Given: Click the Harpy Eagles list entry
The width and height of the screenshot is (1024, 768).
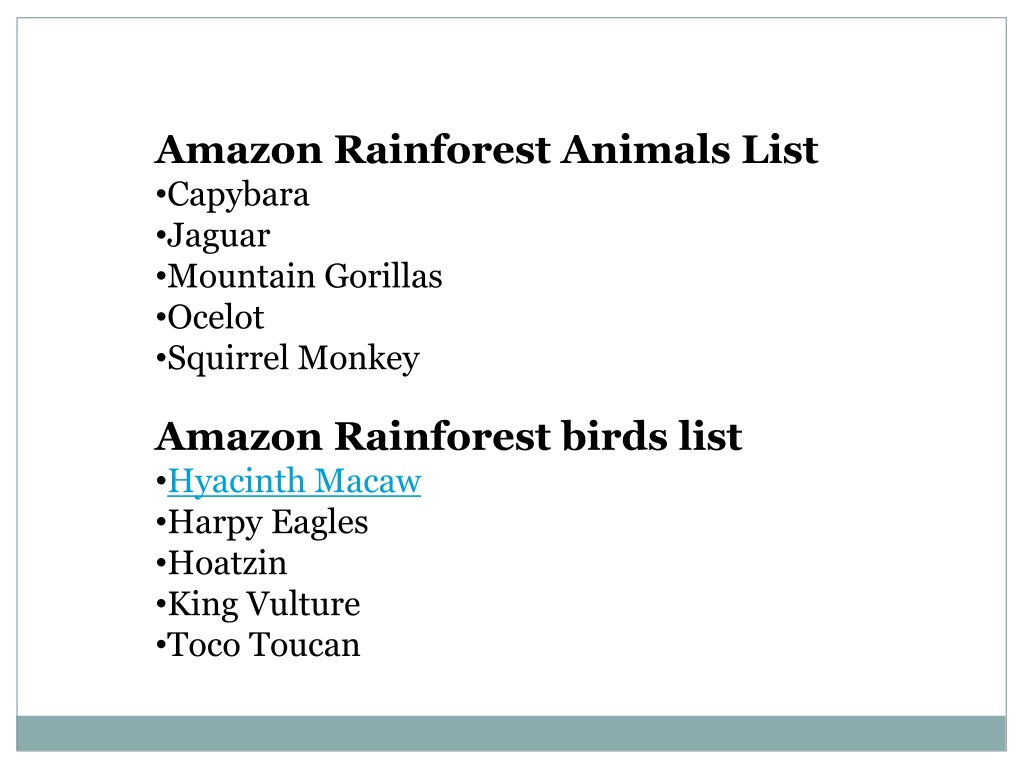Looking at the screenshot, I should point(262,523).
